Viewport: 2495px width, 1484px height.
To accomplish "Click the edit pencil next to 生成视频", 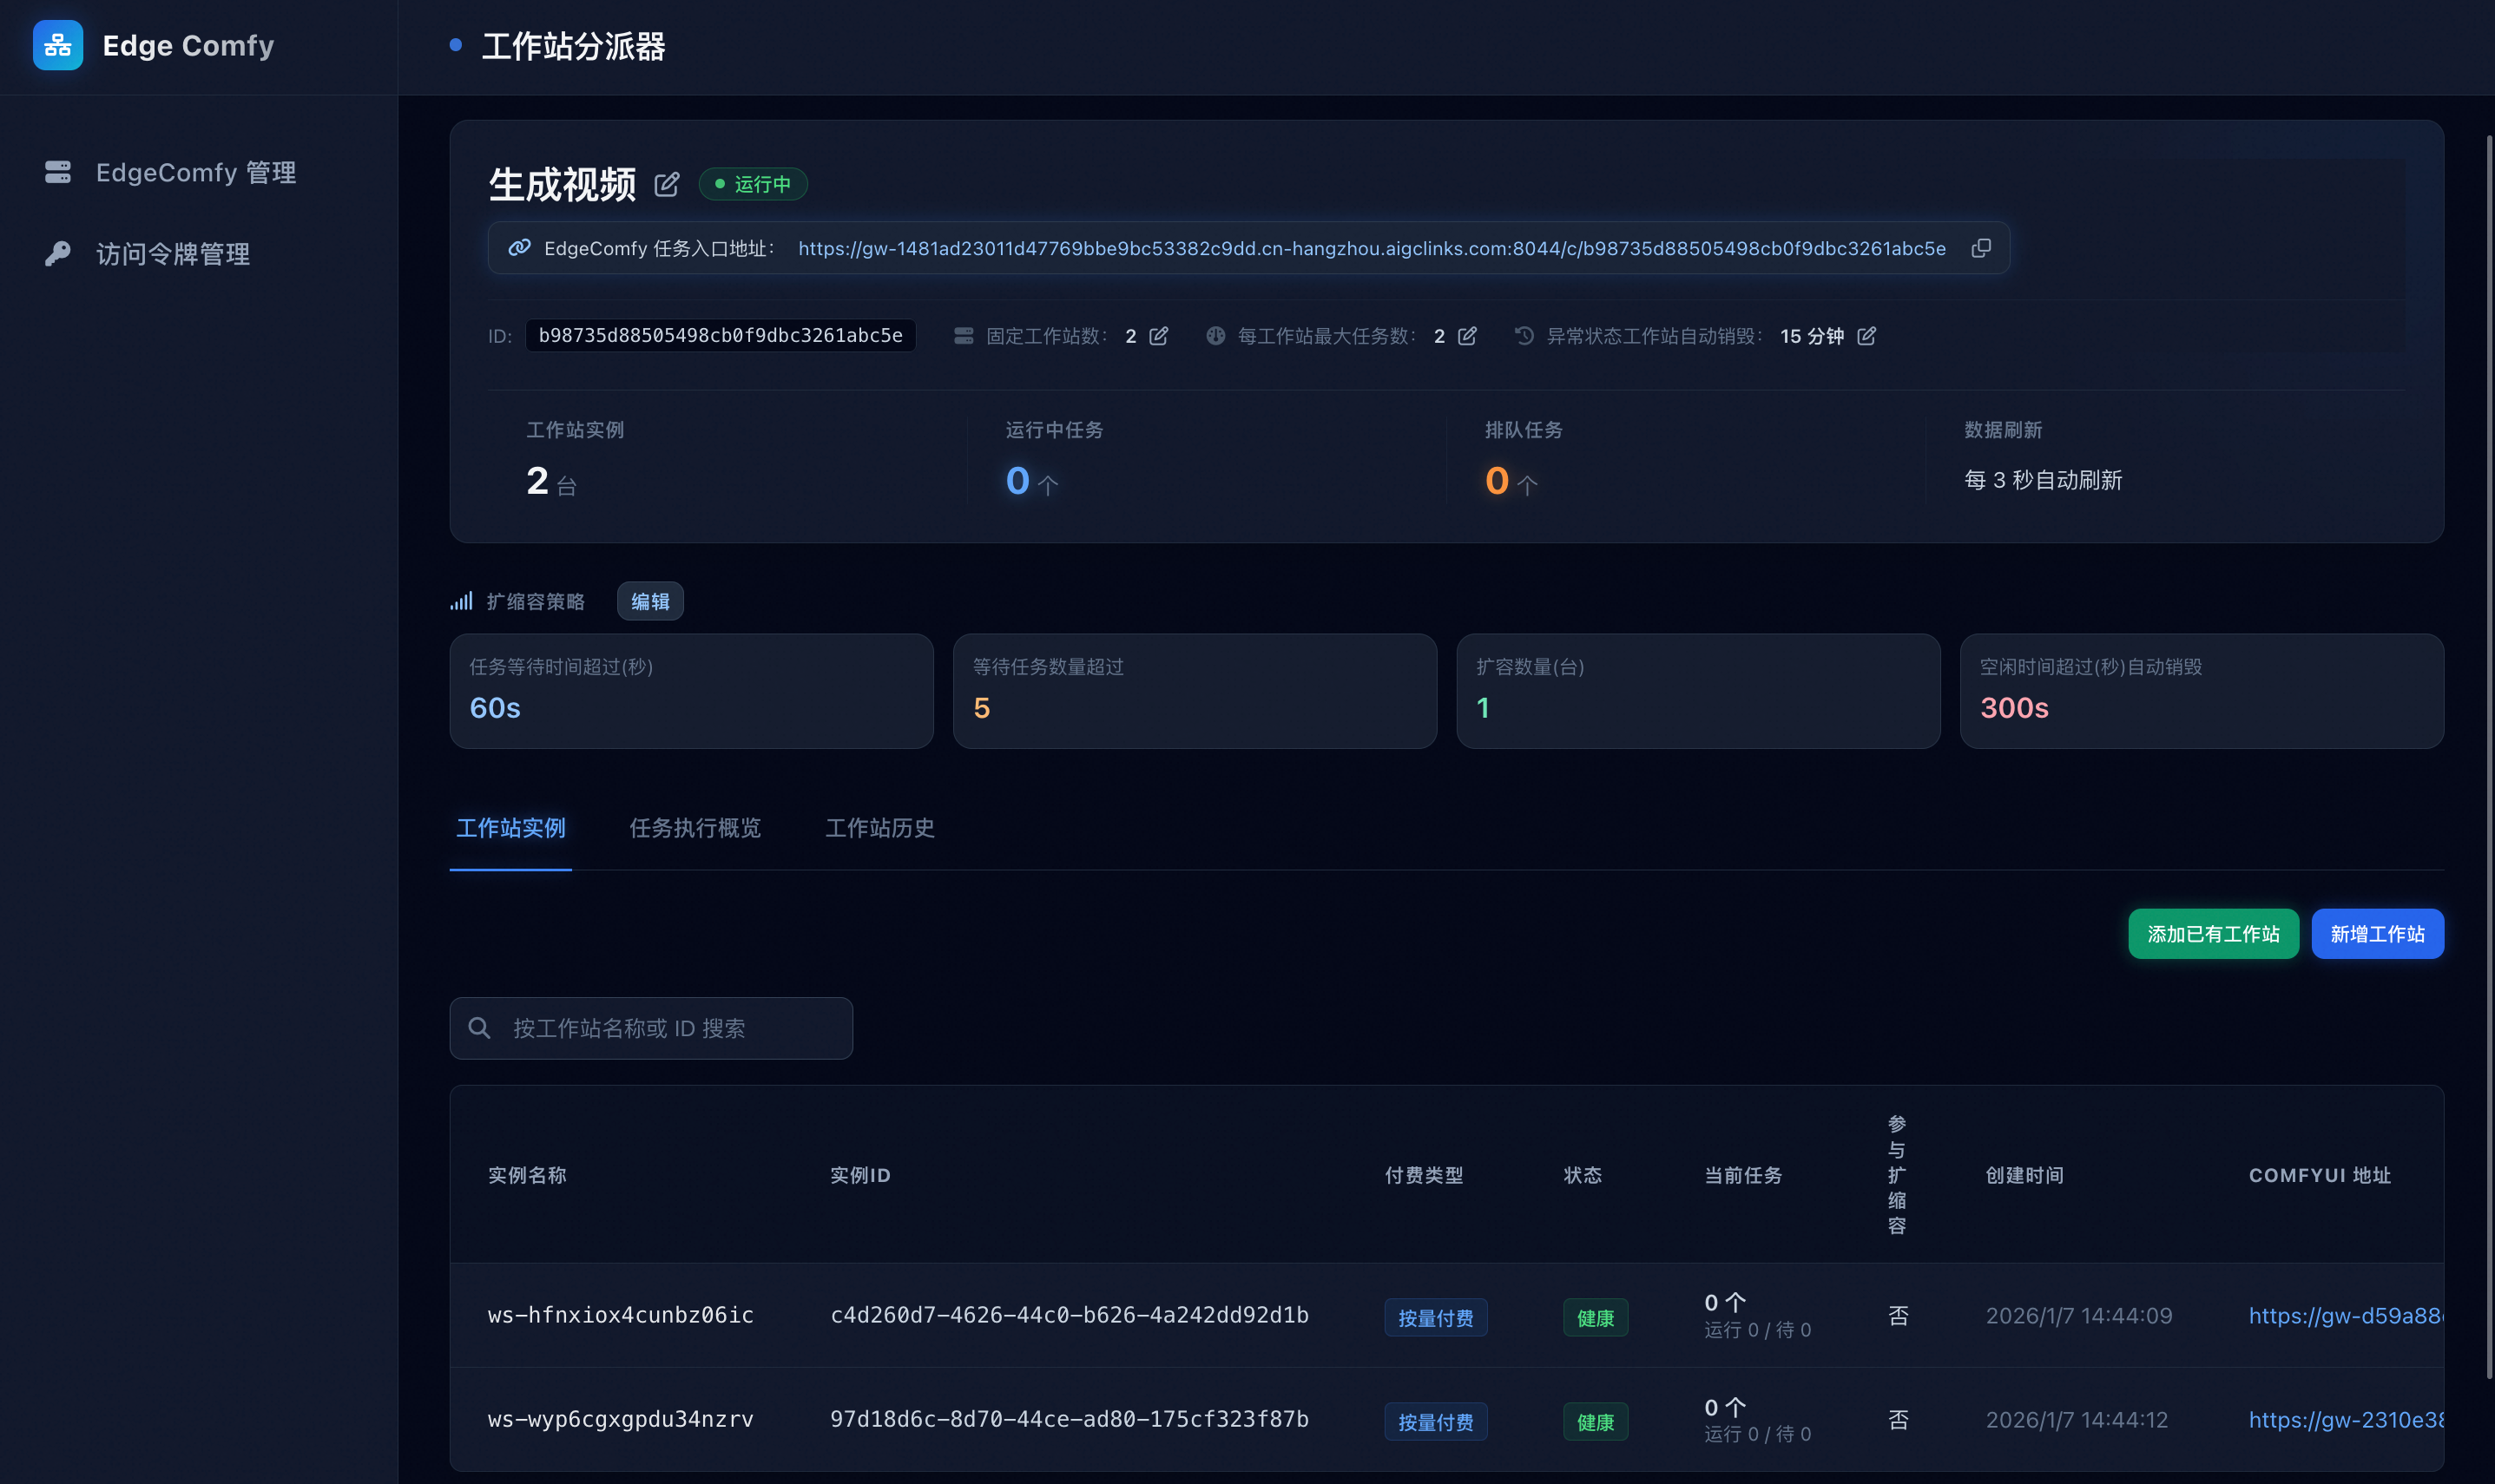I will click(x=667, y=185).
